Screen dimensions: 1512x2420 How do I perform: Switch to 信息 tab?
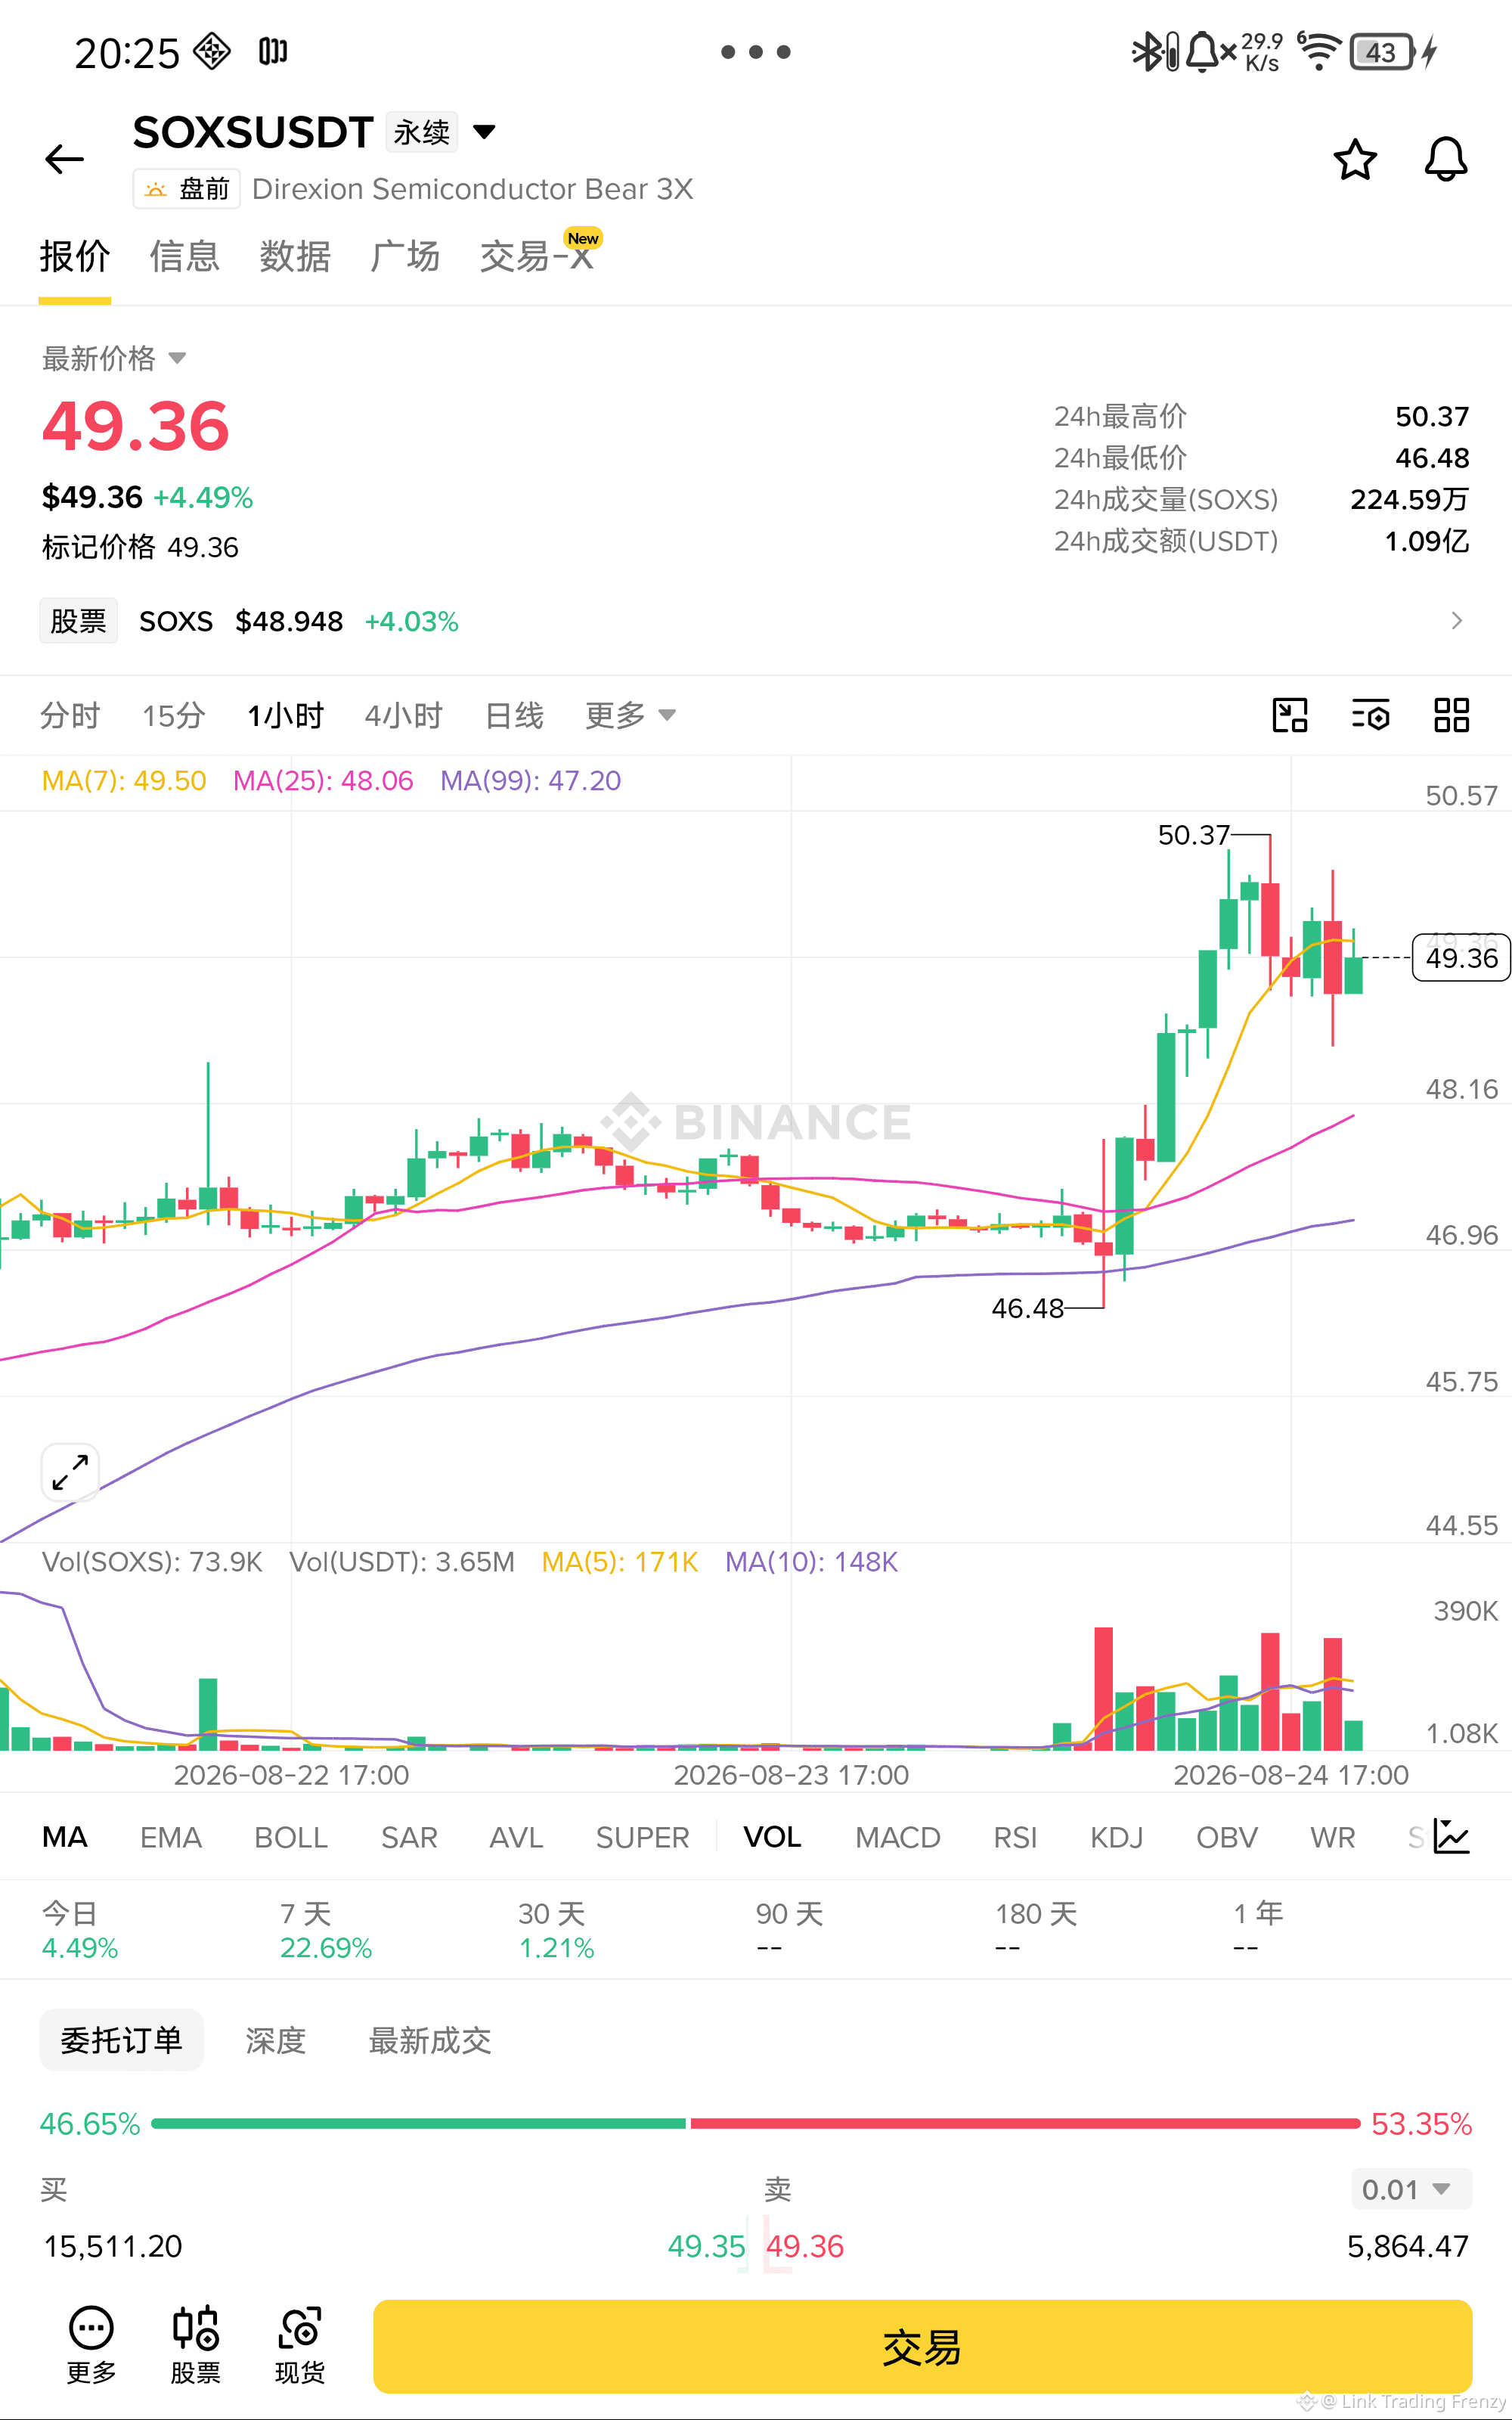[x=185, y=257]
